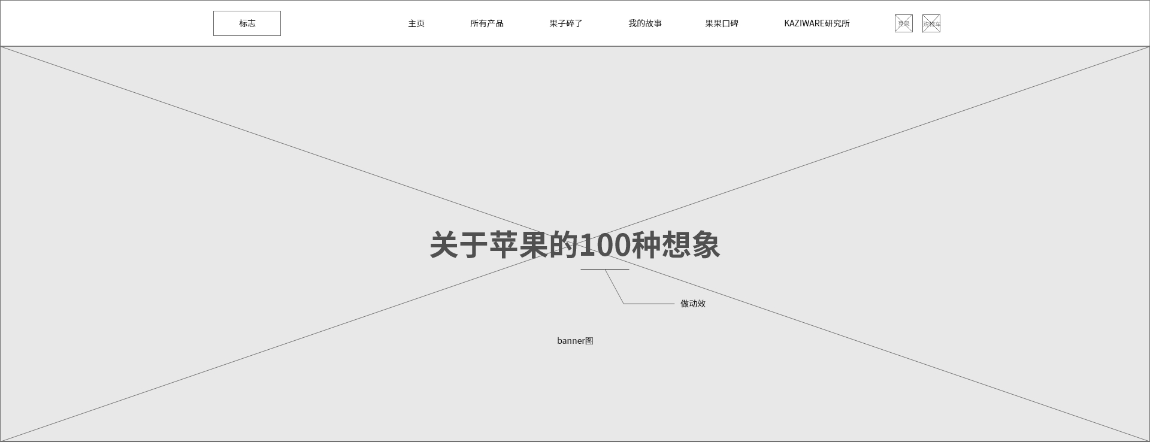The height and width of the screenshot is (443, 1150).
Task: Open the 购物车 shopping cart icon
Action: click(x=931, y=23)
